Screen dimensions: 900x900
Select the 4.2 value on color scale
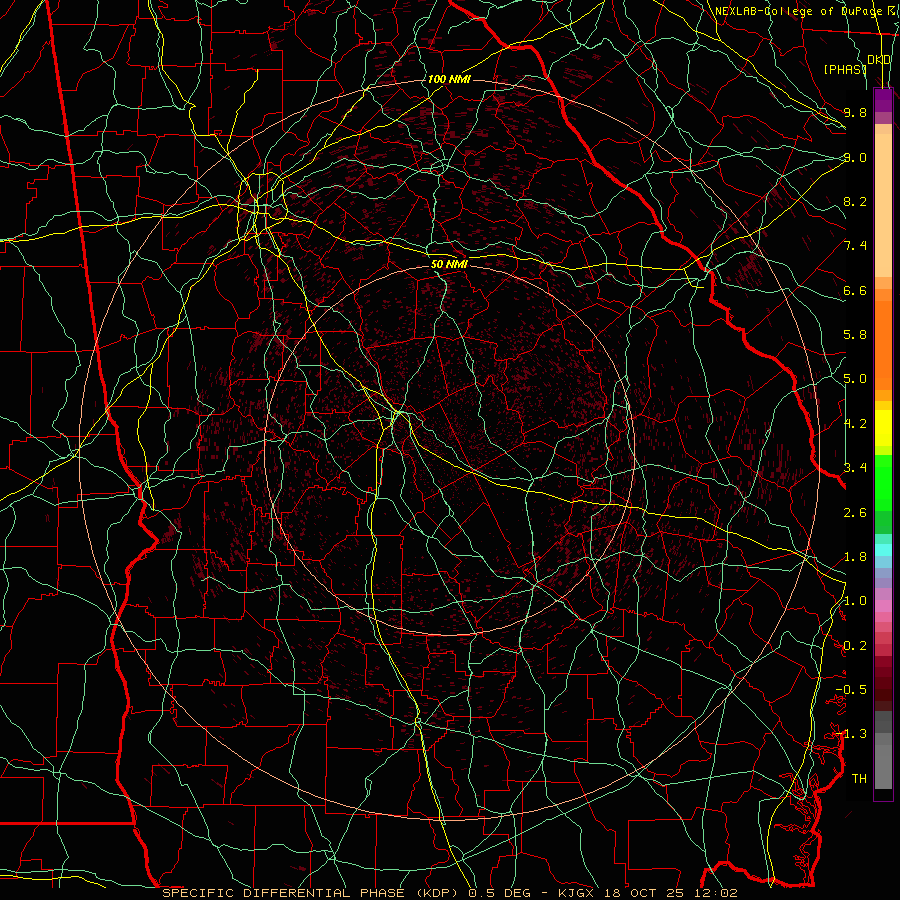855,424
